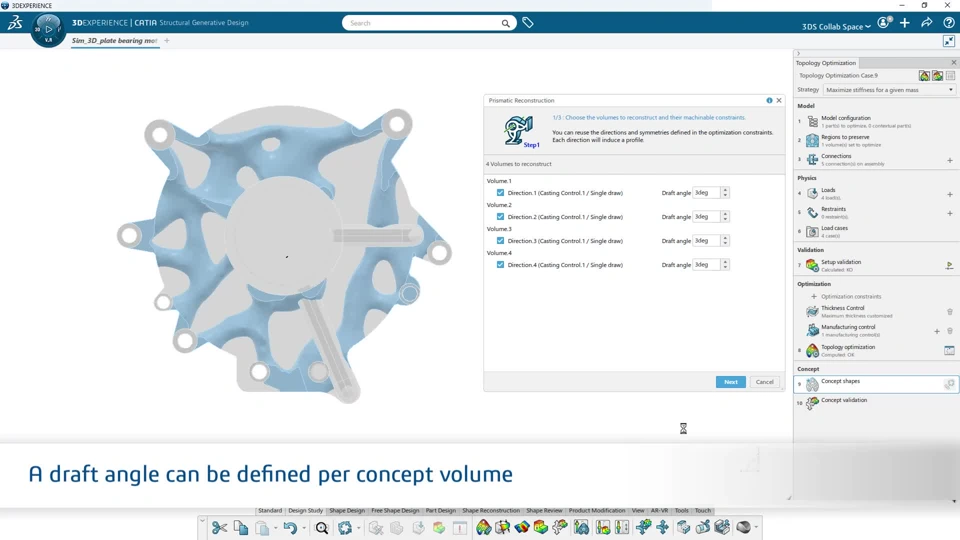
Task: Click the tag icon beside search
Action: click(528, 23)
